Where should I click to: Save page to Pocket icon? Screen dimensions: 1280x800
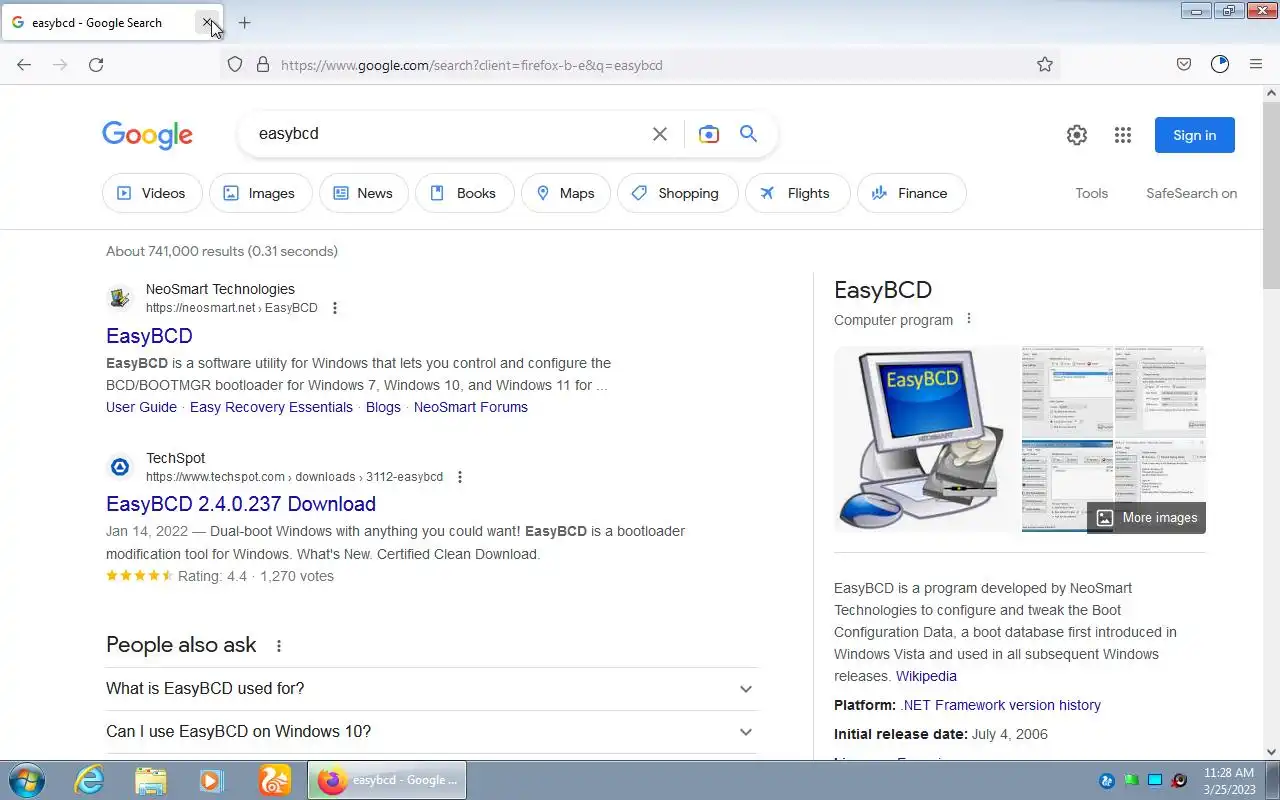1184,64
